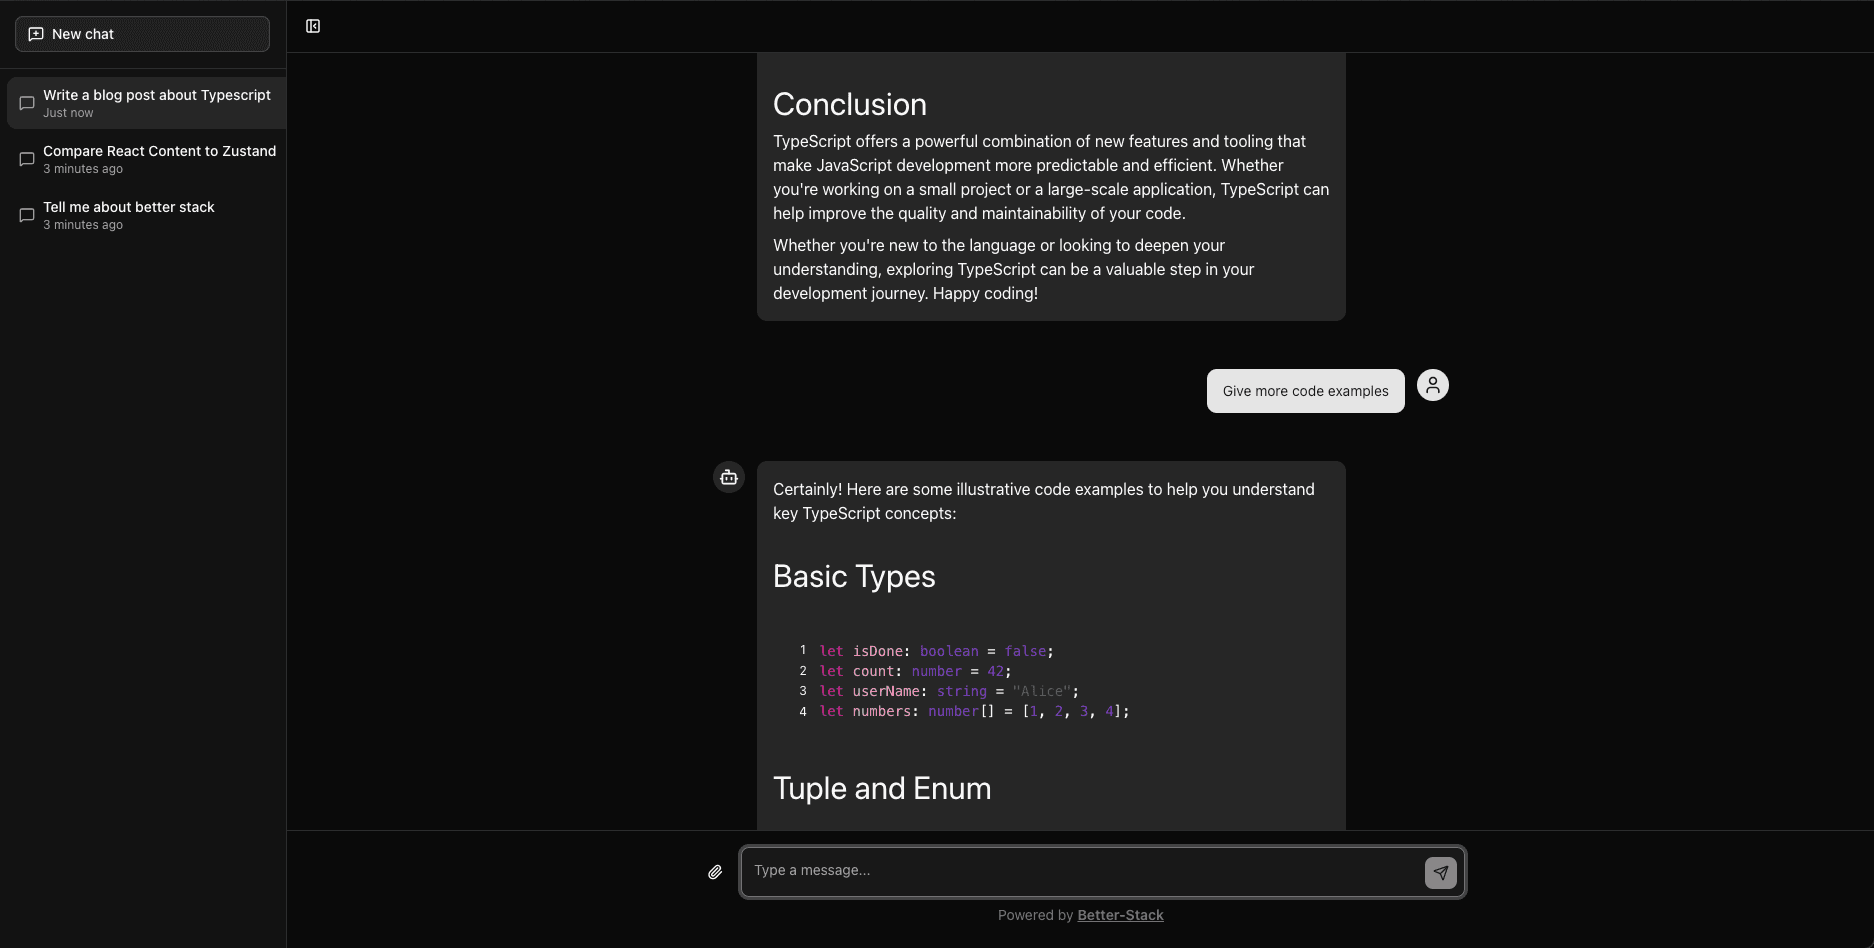1874x948 pixels.
Task: Click the bot avatar beside the reply
Action: (x=728, y=477)
